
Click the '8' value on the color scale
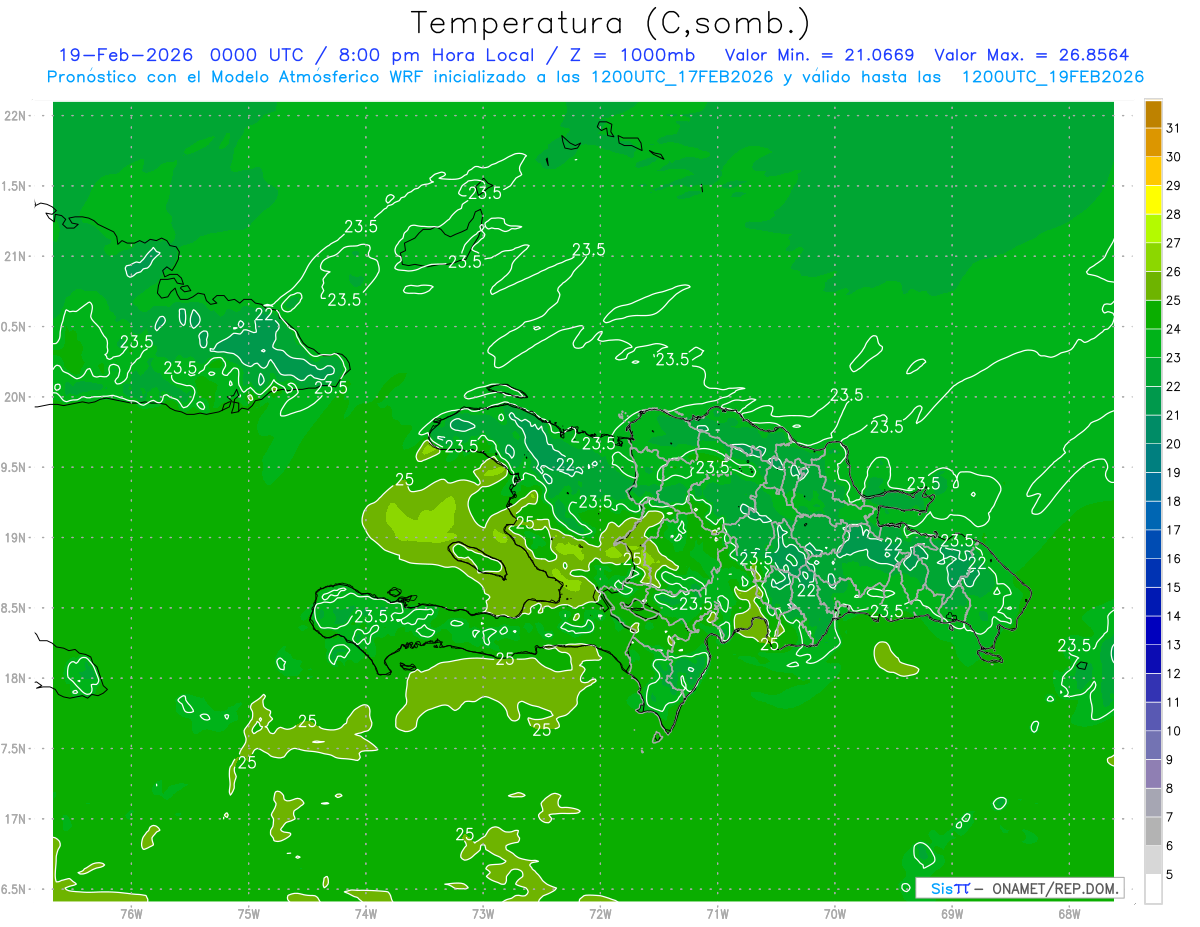pos(1170,789)
